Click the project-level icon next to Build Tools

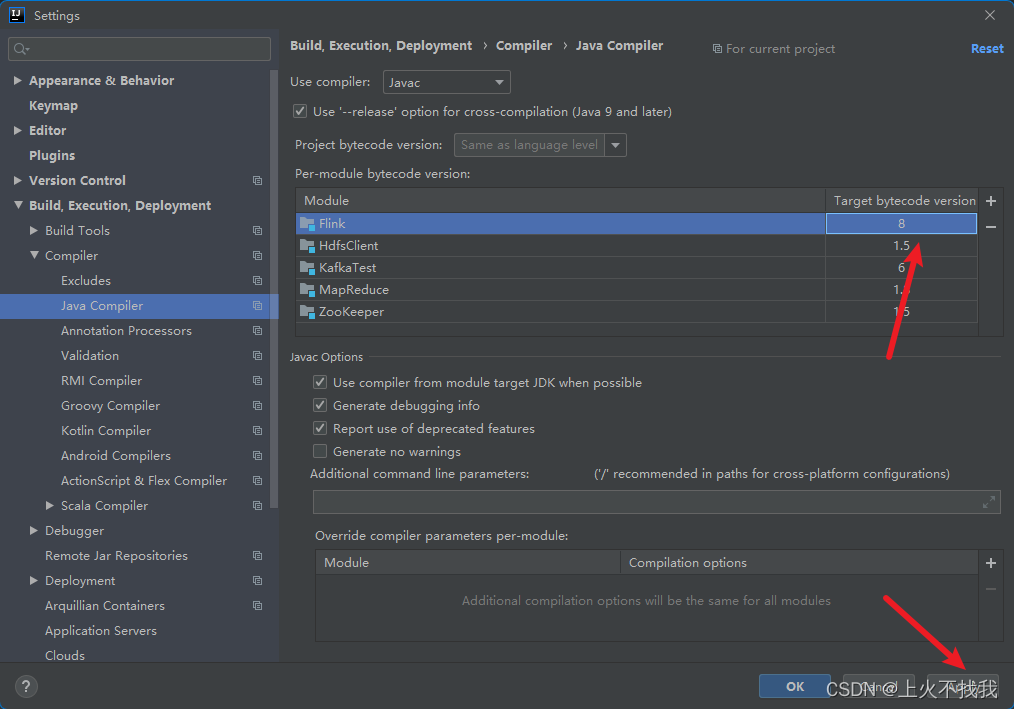click(257, 230)
